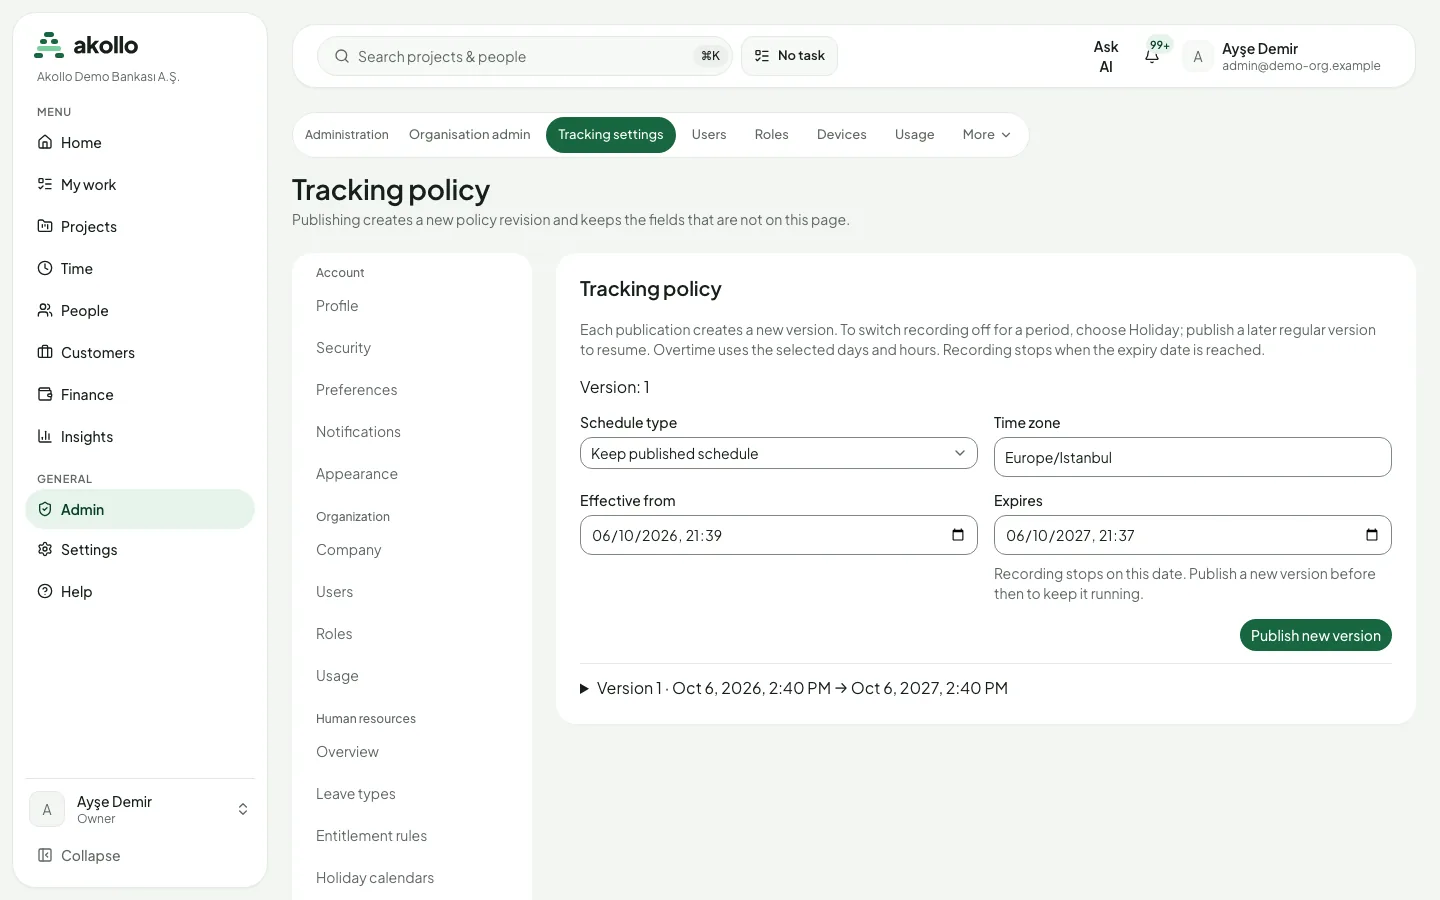Open the Schedule type dropdown

pyautogui.click(x=779, y=453)
